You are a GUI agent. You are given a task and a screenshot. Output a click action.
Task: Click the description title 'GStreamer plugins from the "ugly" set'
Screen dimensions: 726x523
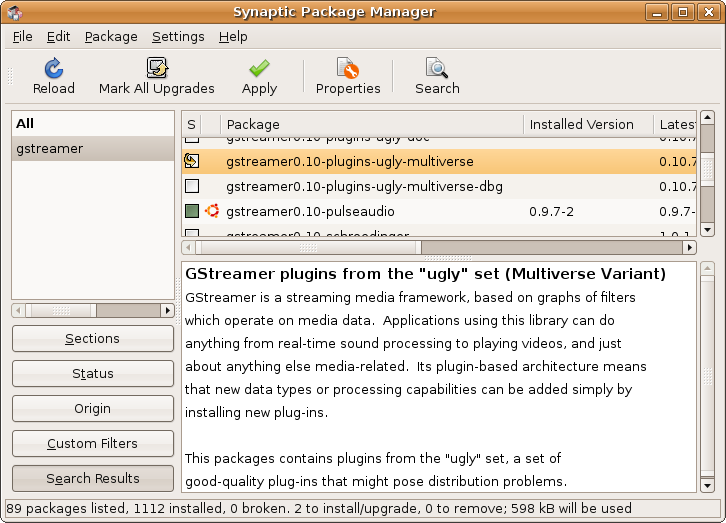click(342, 274)
